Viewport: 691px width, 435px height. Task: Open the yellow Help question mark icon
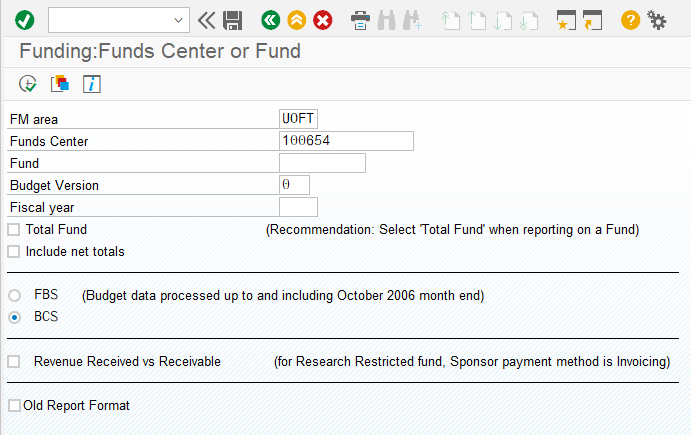[x=630, y=20]
